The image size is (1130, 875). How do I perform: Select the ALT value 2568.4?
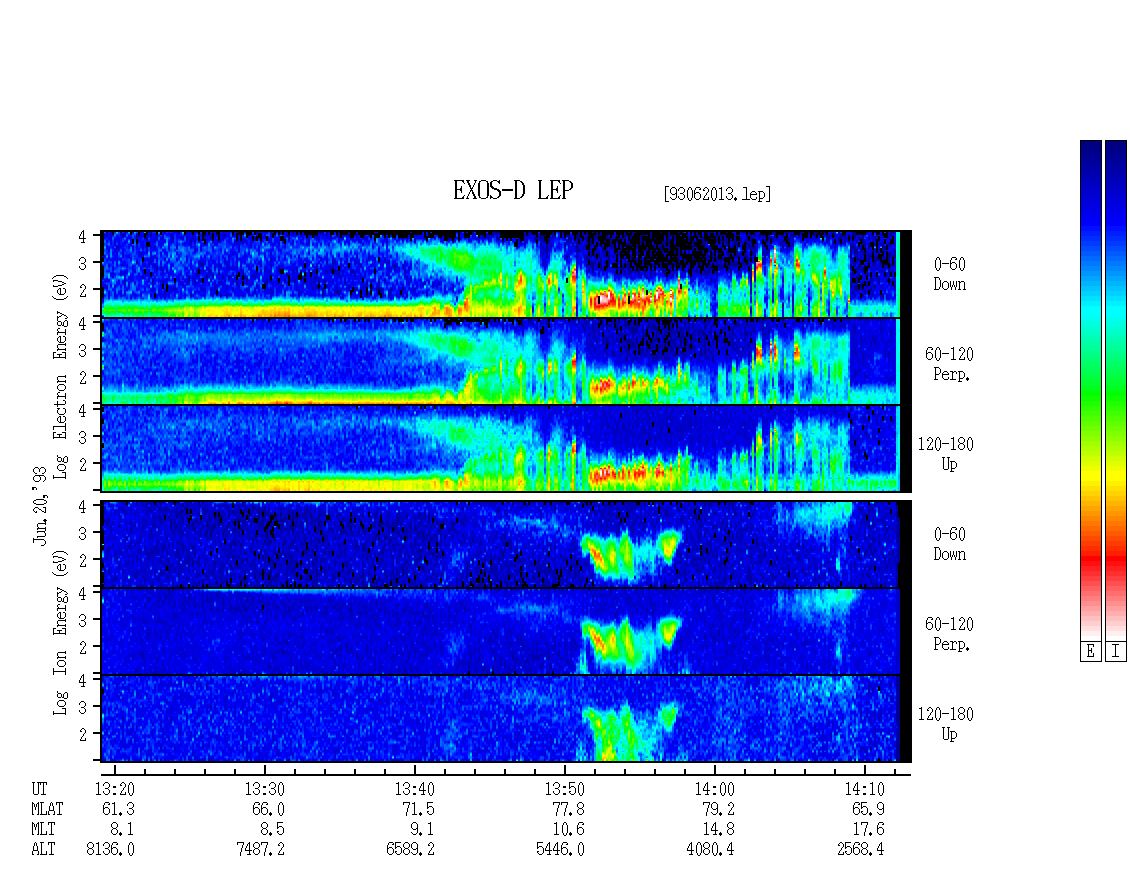(860, 850)
